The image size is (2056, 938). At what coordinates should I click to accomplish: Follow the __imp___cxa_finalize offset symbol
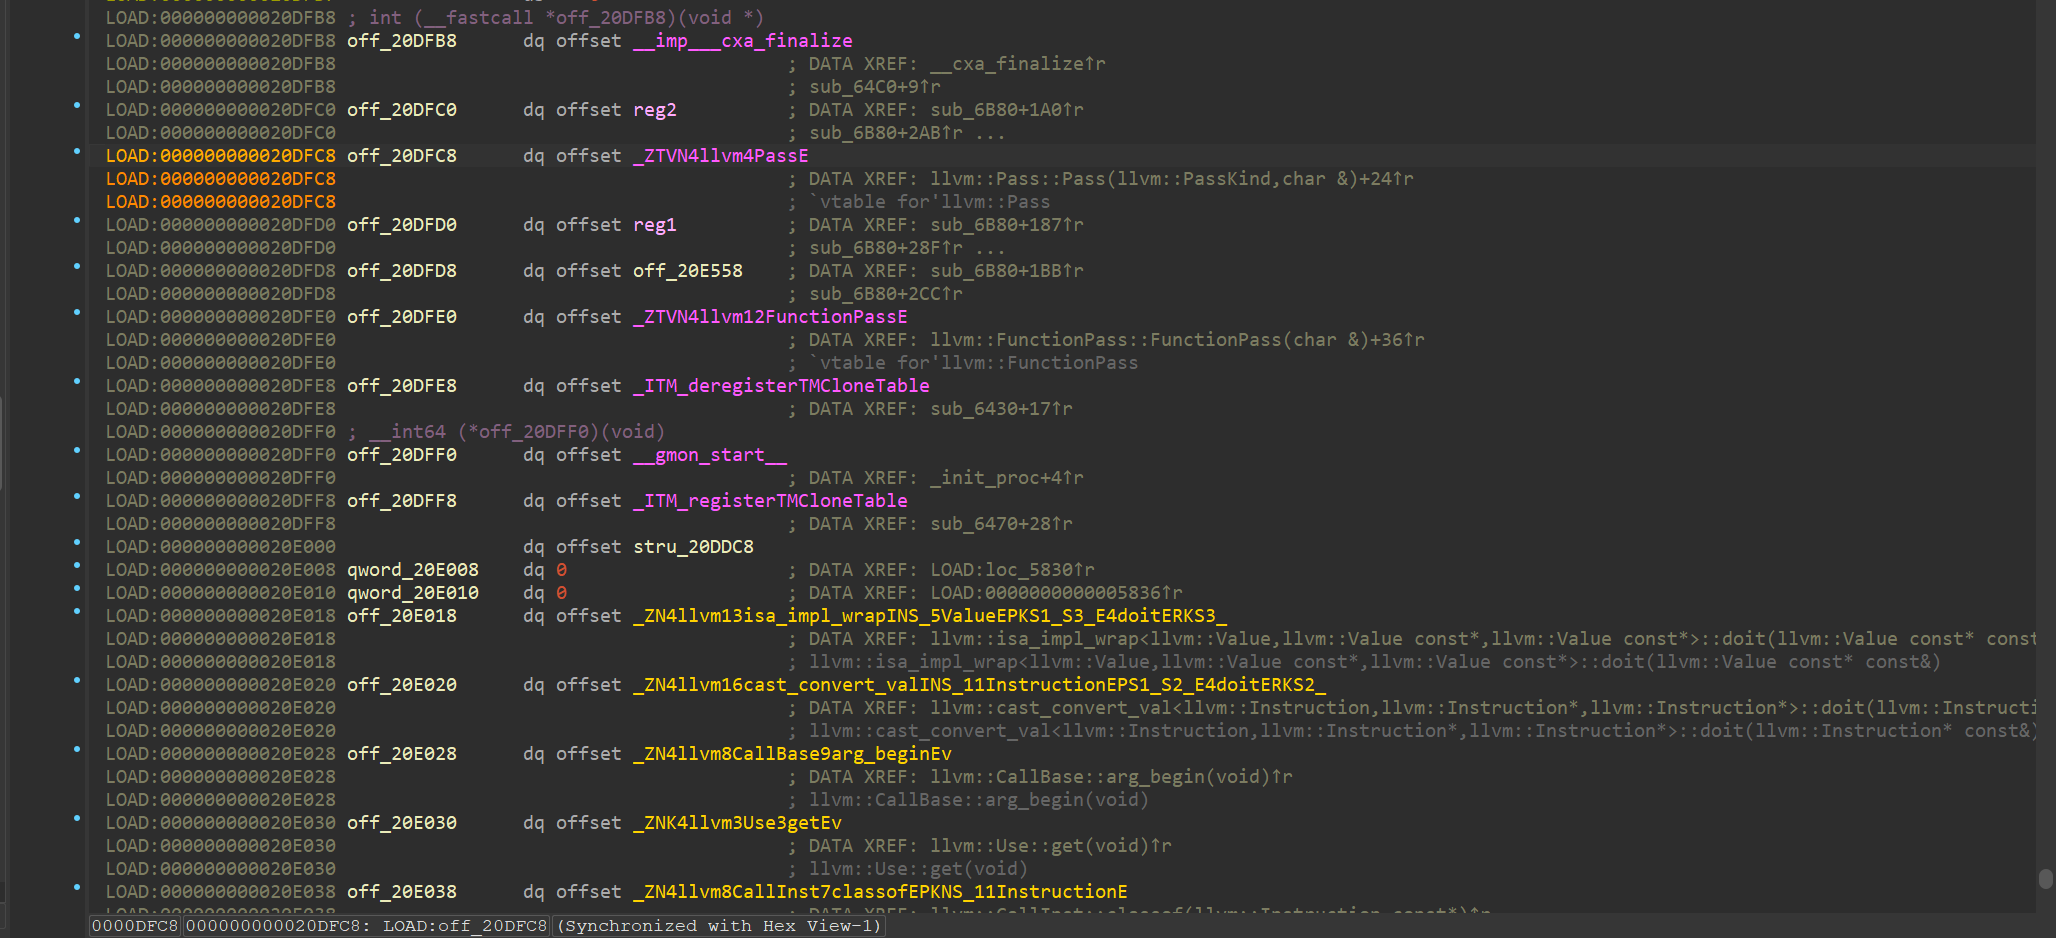742,41
